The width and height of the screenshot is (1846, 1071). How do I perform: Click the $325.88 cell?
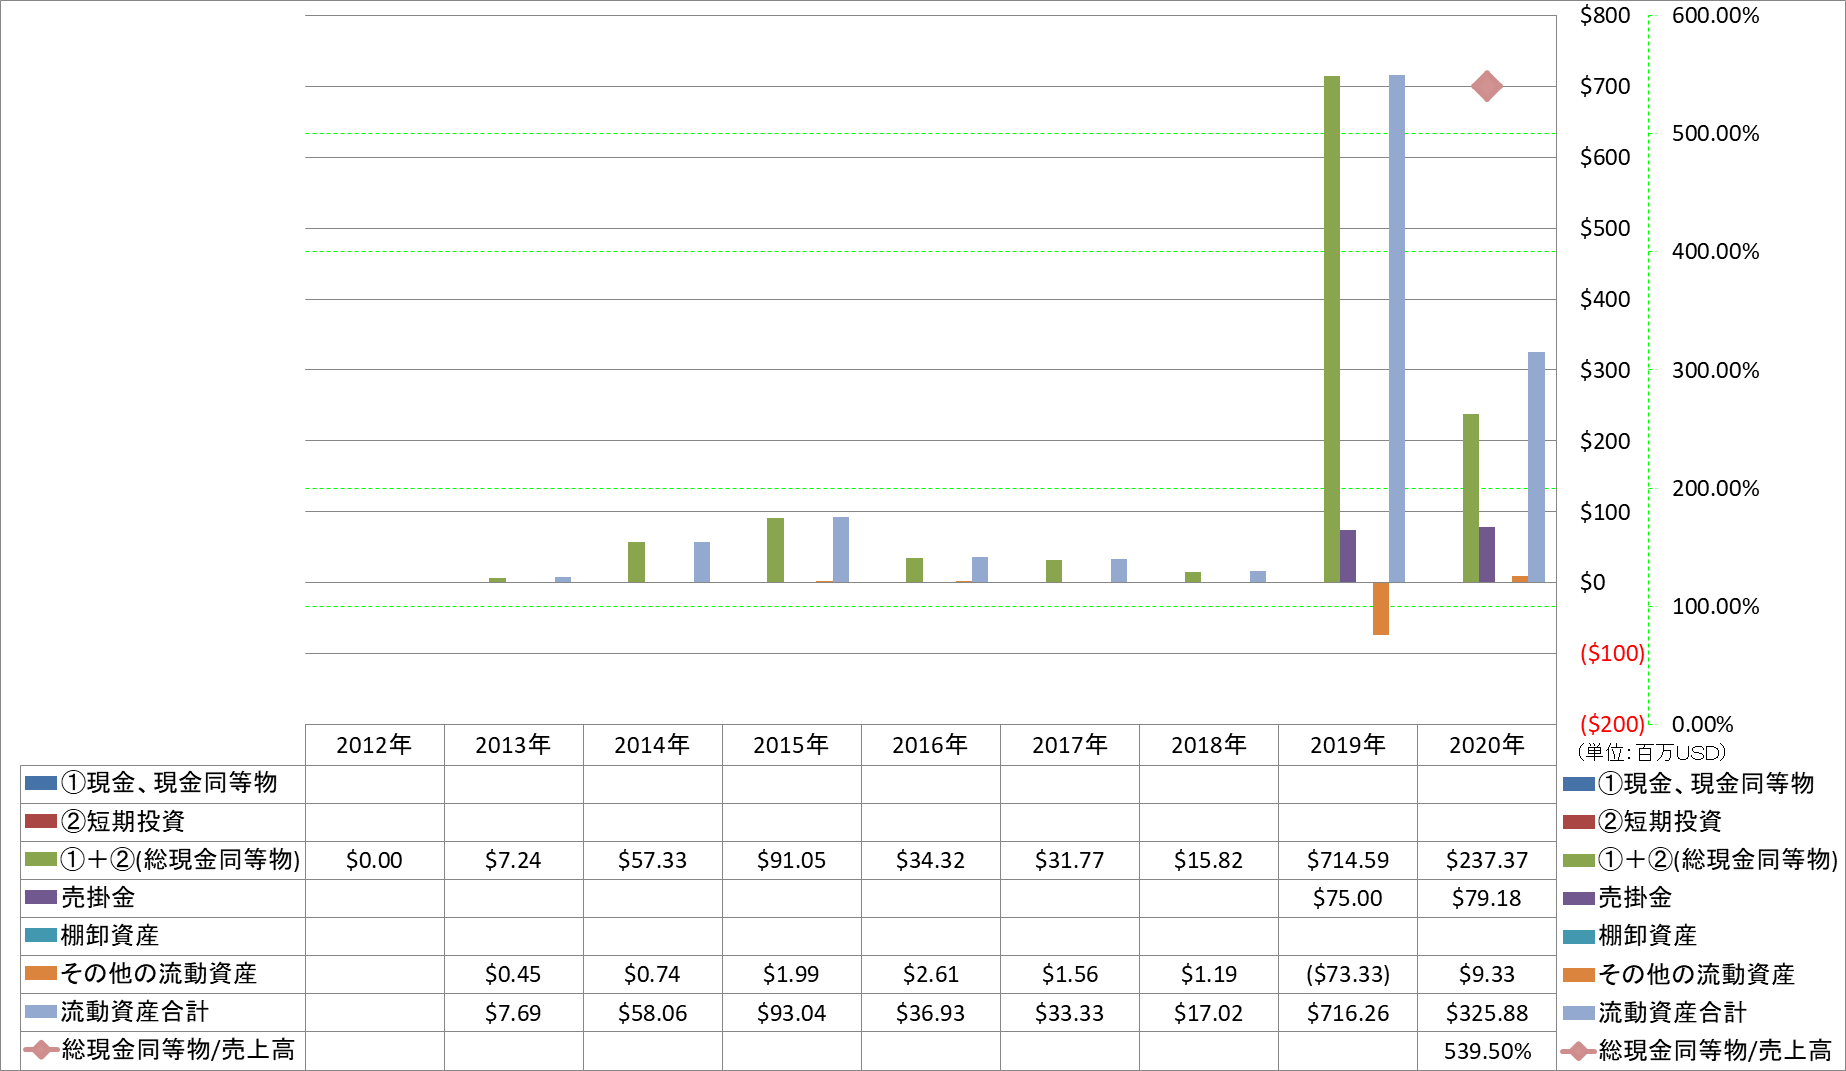[1487, 1013]
